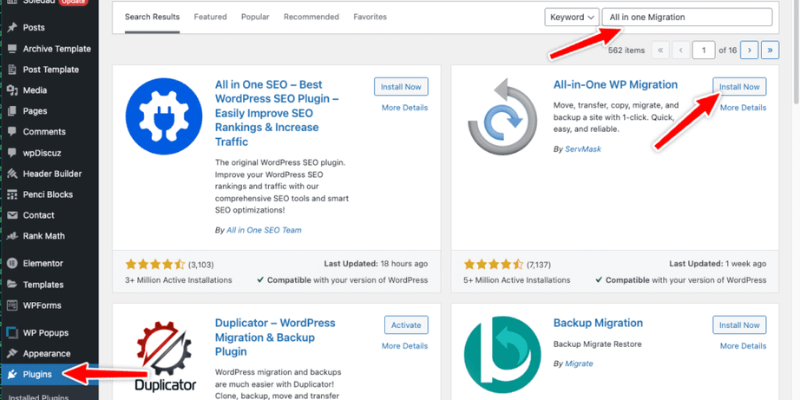The image size is (800, 400).
Task: Click the Contact envelope icon
Action: coord(13,215)
